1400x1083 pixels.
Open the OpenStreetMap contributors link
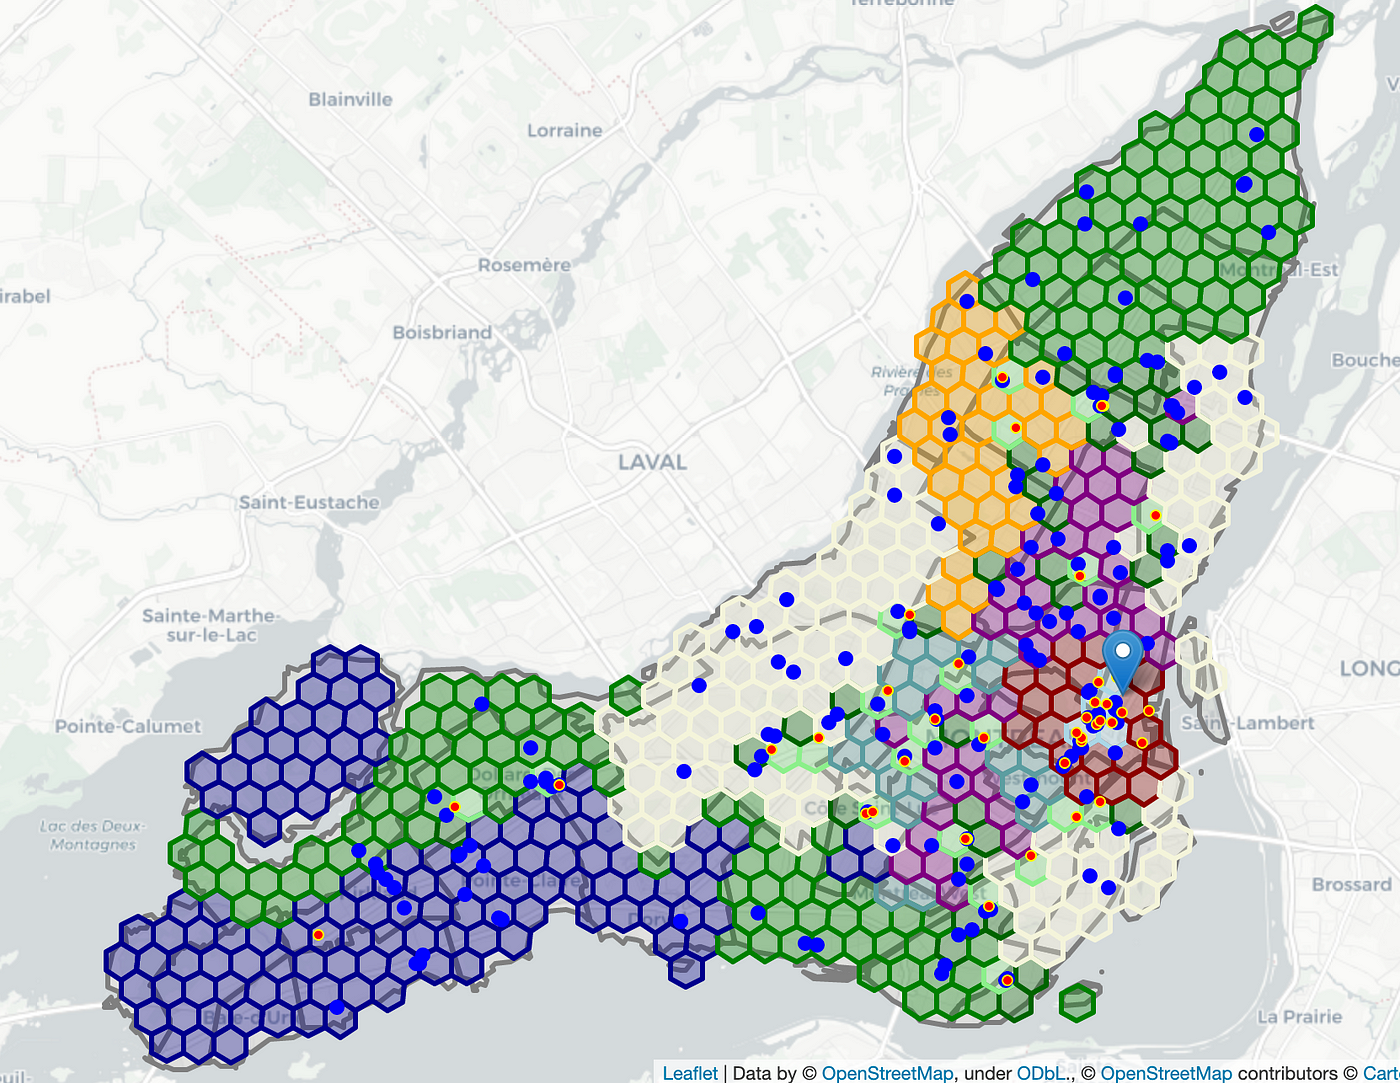click(x=1166, y=1073)
